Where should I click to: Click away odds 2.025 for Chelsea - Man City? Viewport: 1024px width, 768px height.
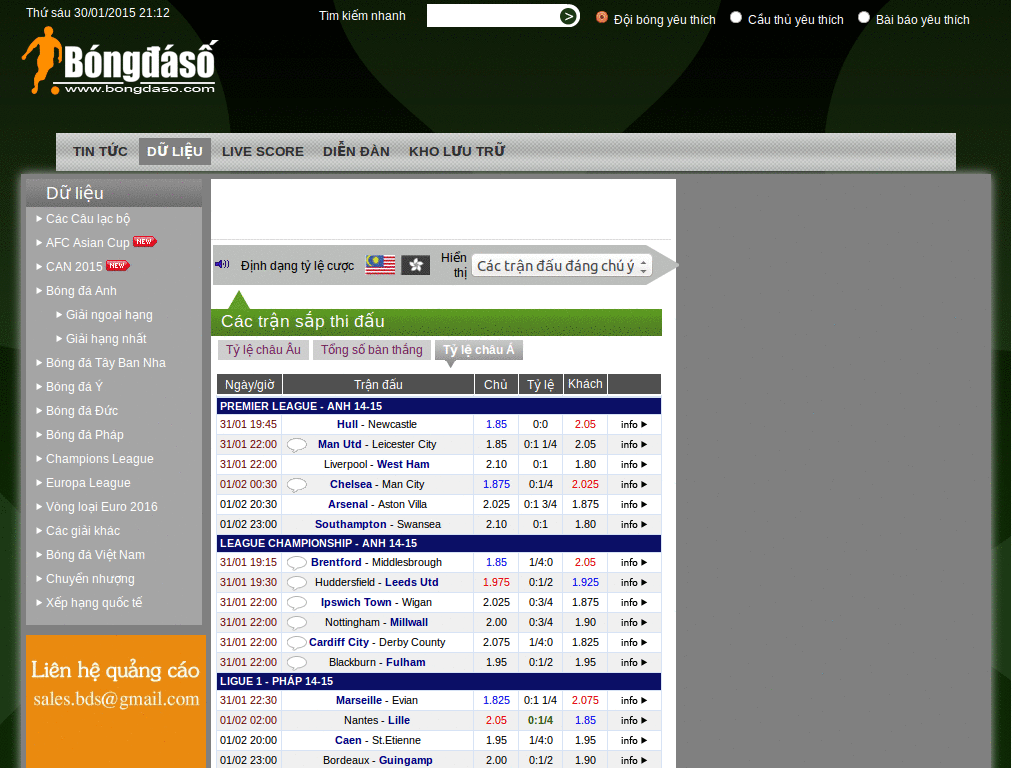point(585,485)
